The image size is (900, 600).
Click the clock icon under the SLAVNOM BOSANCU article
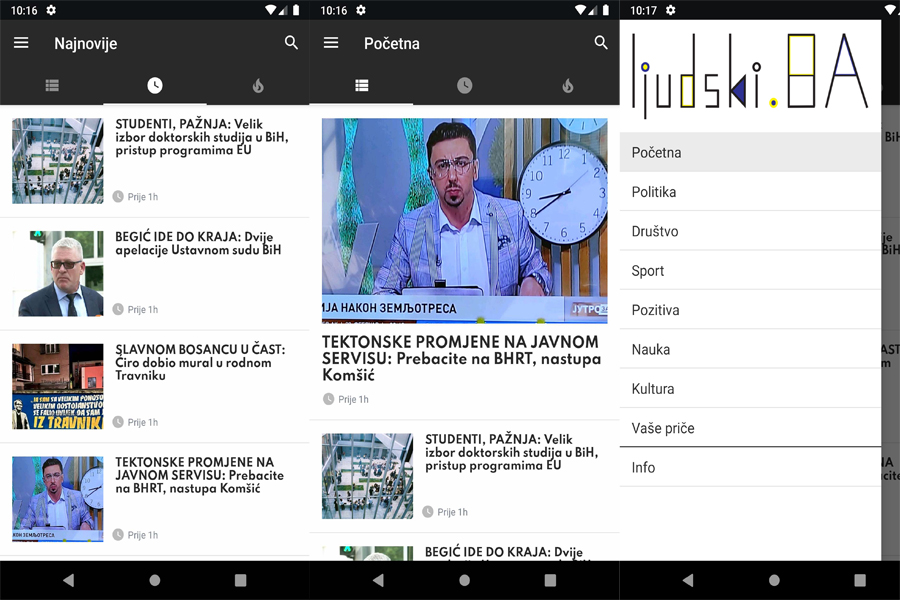118,422
